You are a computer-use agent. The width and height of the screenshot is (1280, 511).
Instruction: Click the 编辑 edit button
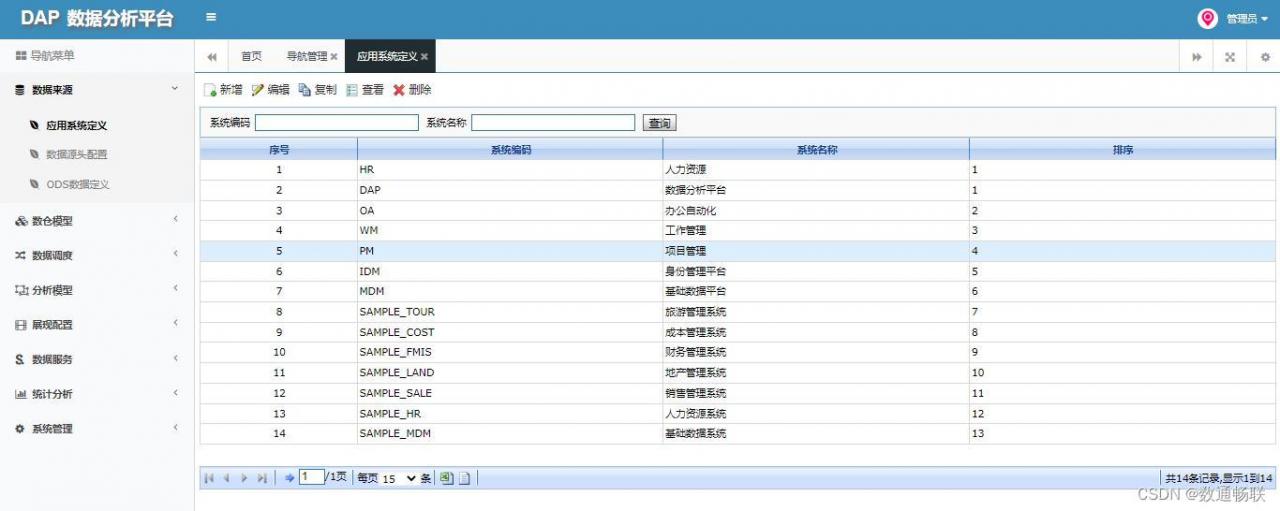click(x=270, y=90)
